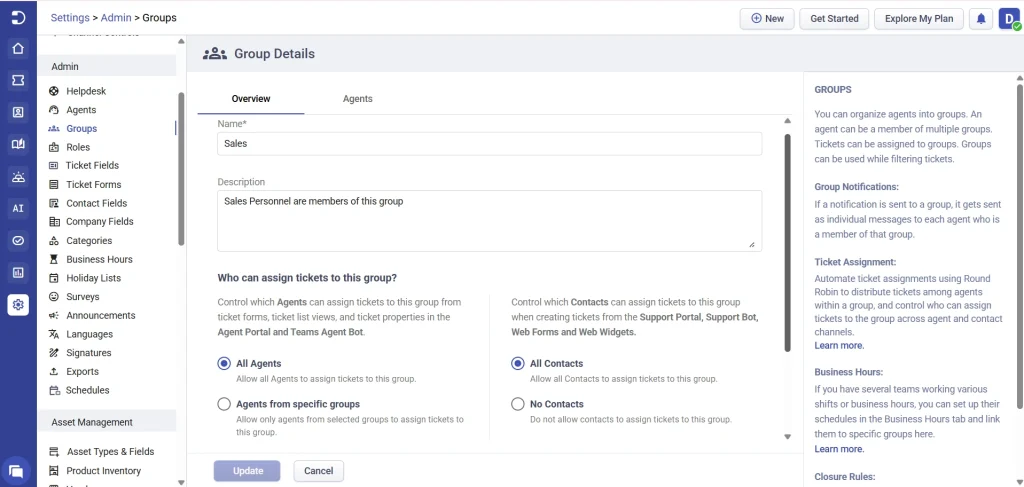Click the Update button

(247, 471)
